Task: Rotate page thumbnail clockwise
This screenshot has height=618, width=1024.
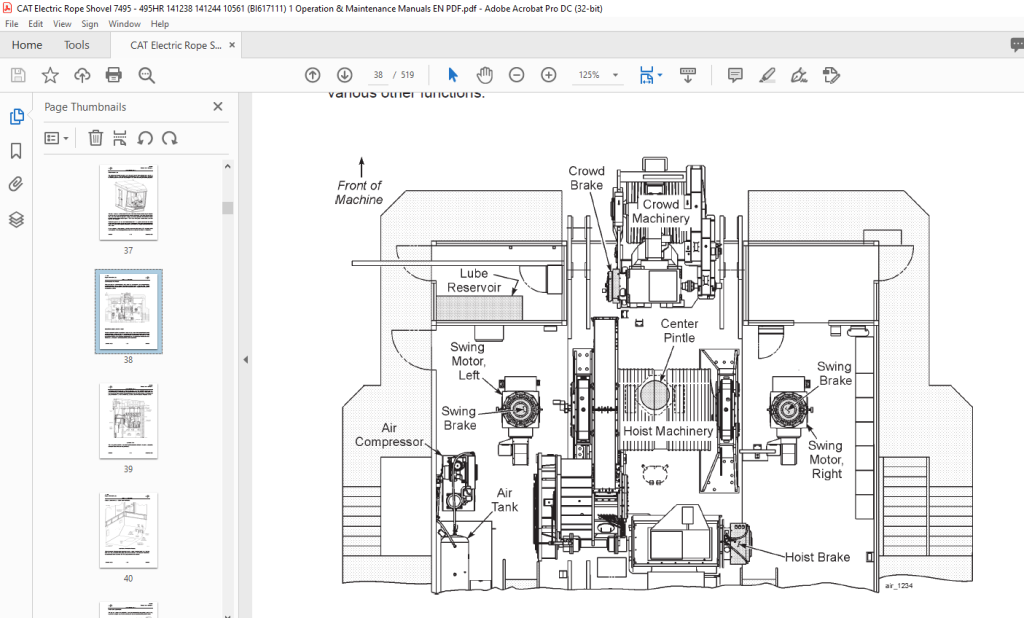Action: point(170,138)
